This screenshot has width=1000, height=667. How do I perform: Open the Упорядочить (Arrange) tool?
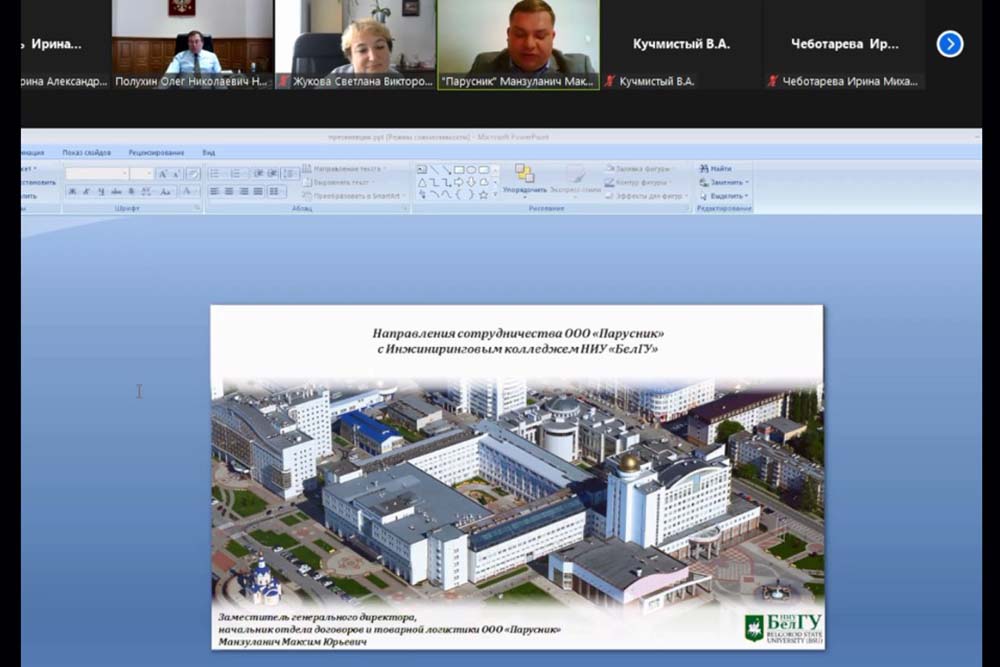pos(524,178)
